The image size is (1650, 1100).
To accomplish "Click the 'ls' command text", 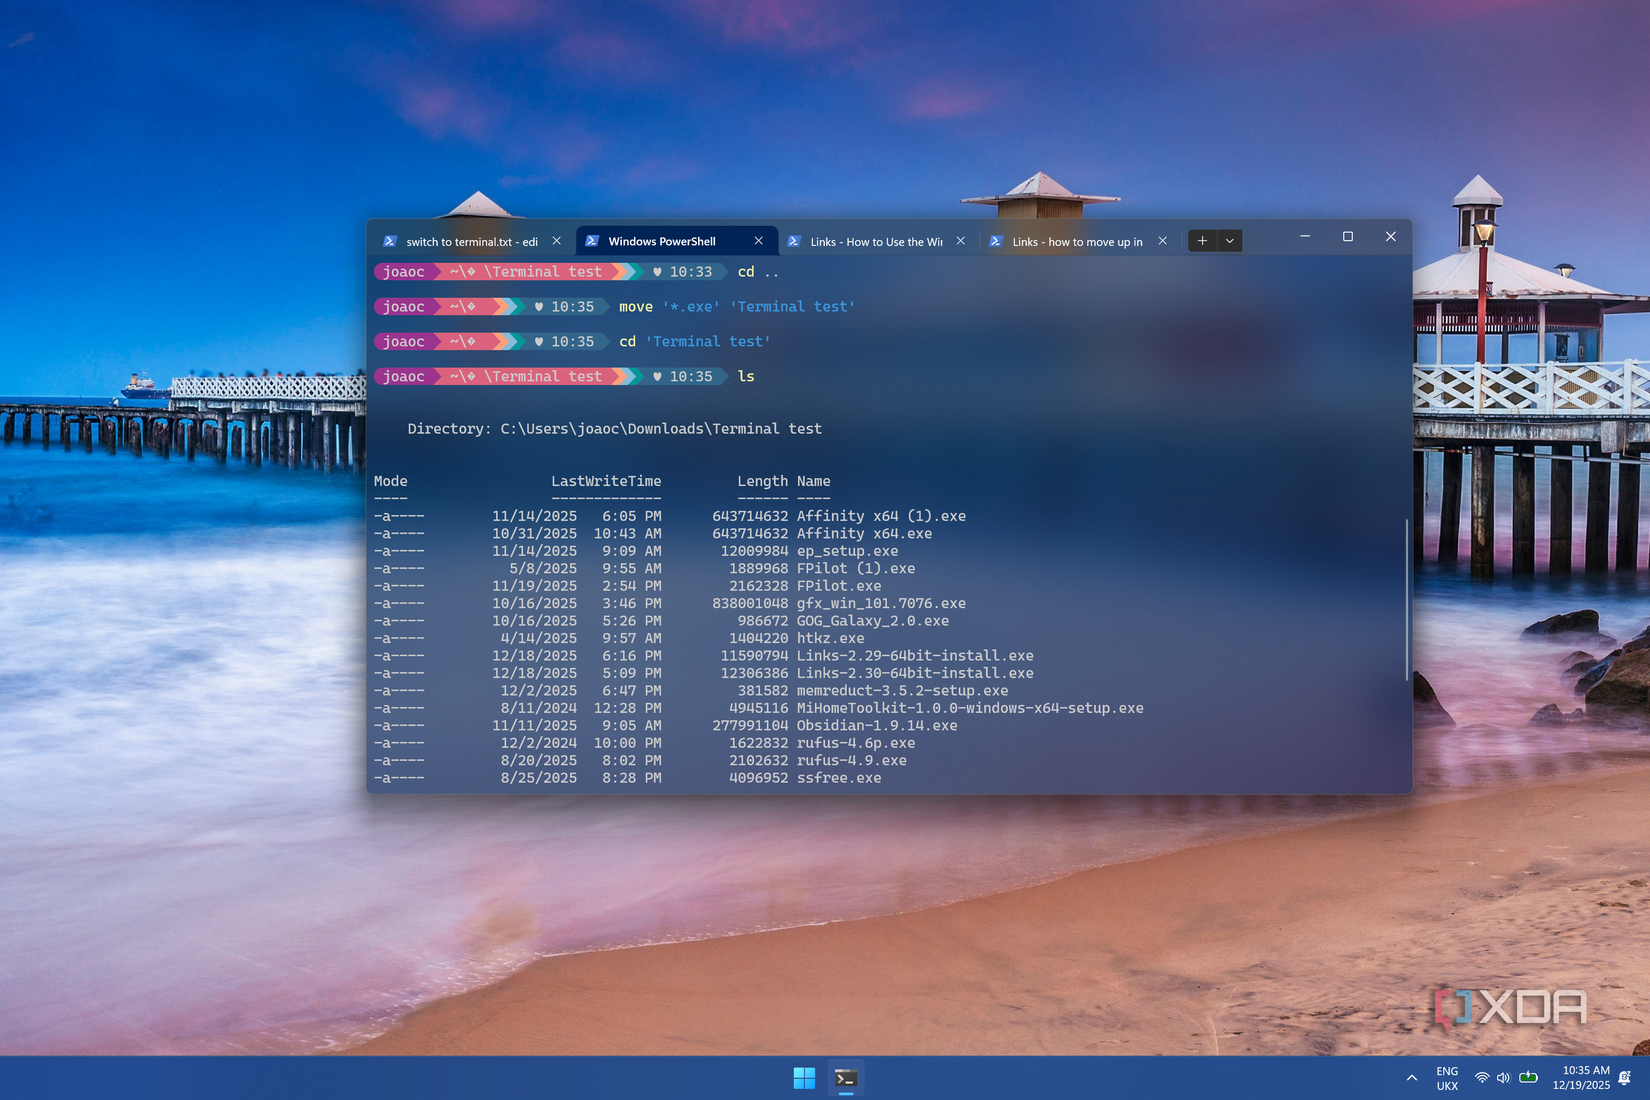I will (746, 377).
